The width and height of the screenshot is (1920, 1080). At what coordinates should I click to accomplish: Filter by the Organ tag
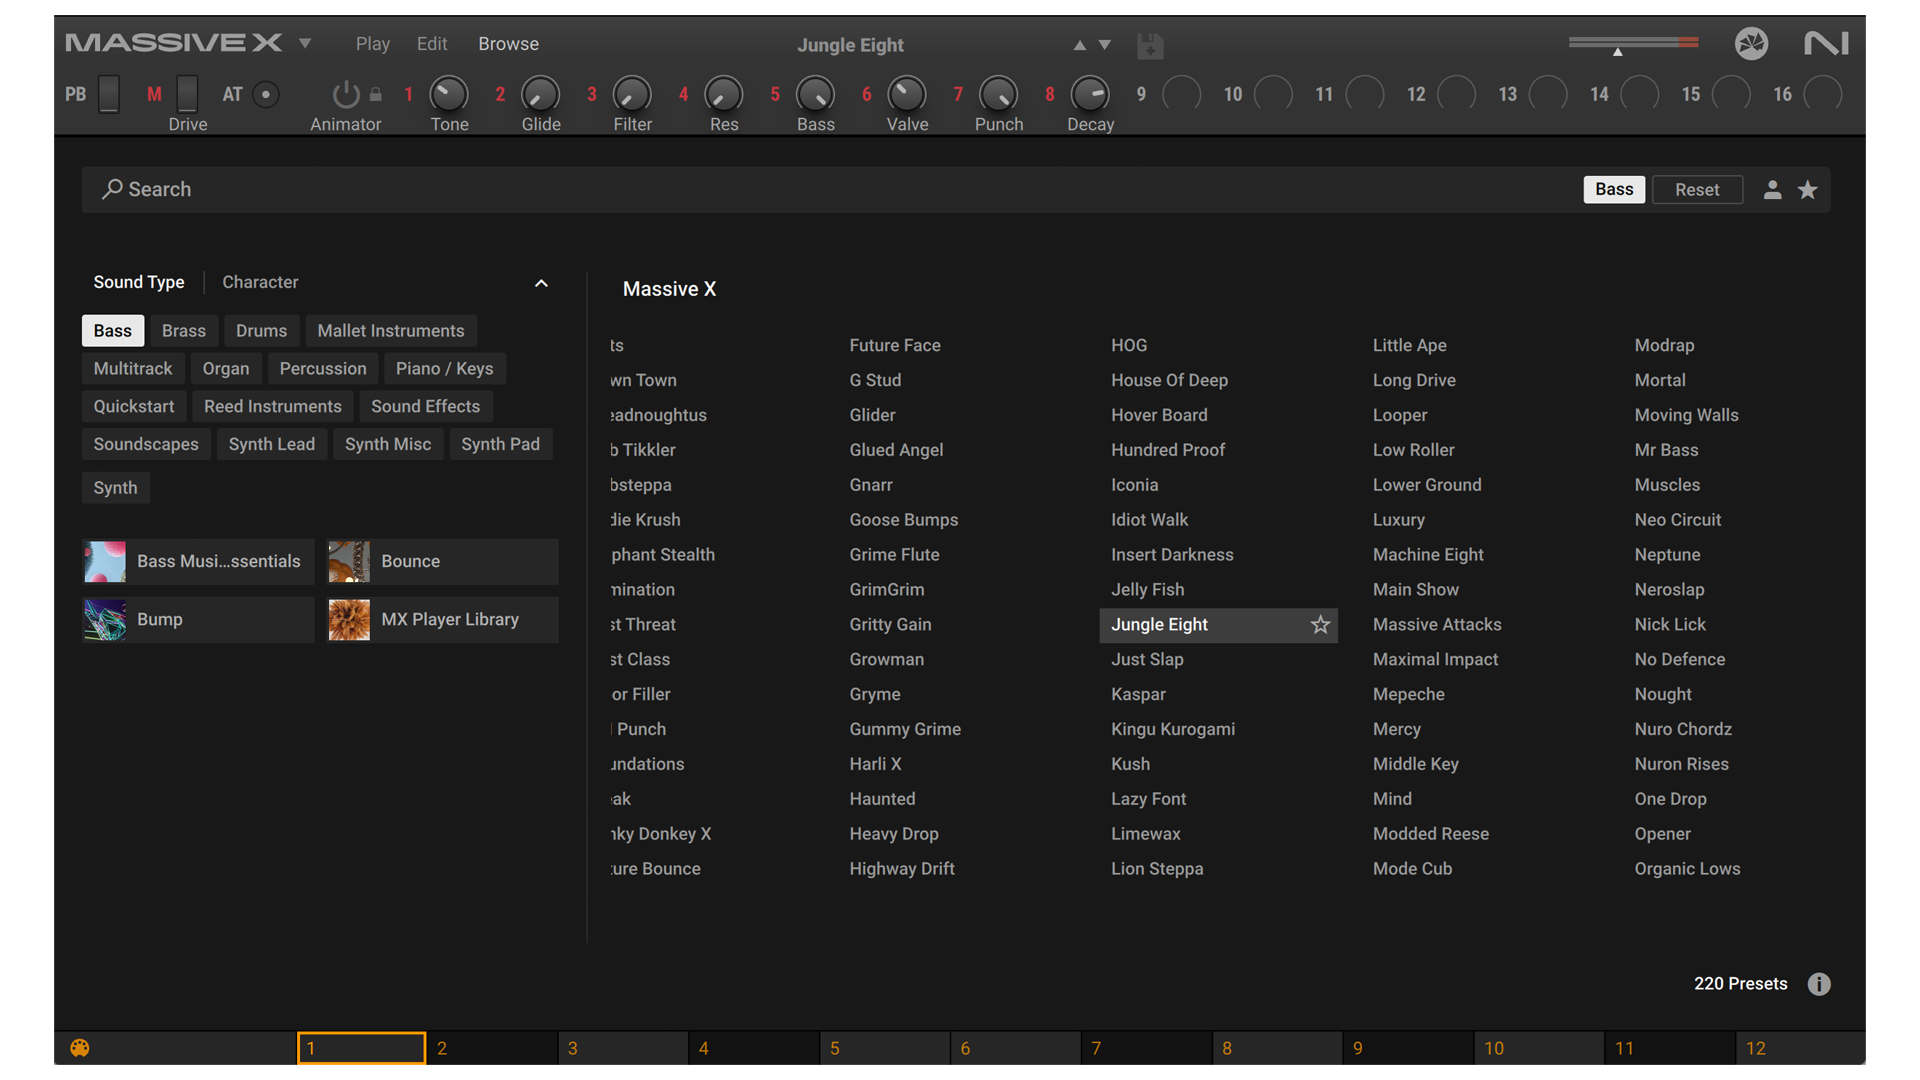pyautogui.click(x=226, y=369)
